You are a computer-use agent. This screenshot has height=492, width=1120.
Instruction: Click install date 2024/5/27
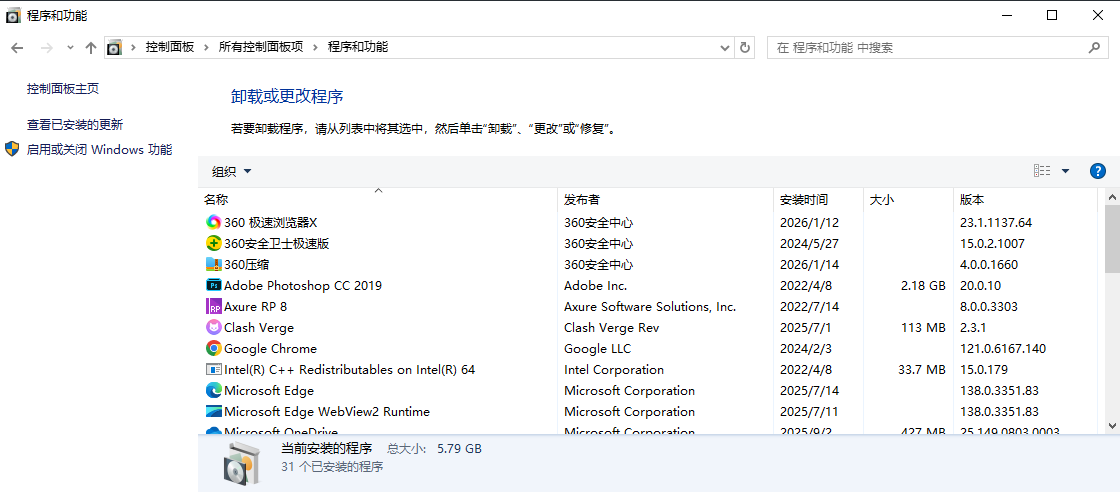click(x=809, y=244)
